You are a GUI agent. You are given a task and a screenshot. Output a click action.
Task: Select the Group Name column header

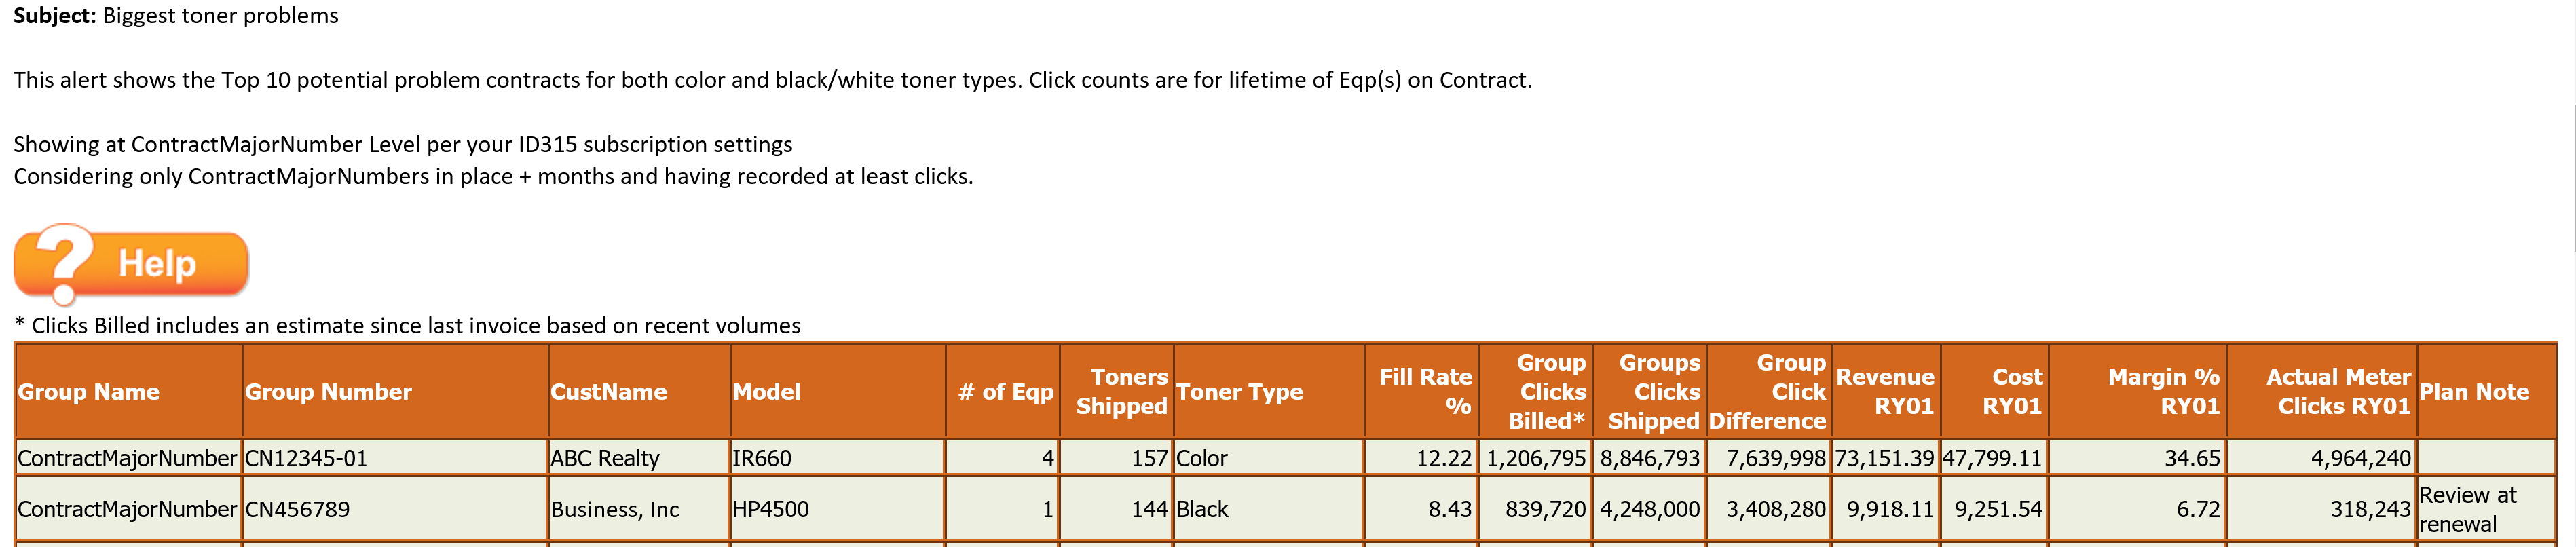129,392
